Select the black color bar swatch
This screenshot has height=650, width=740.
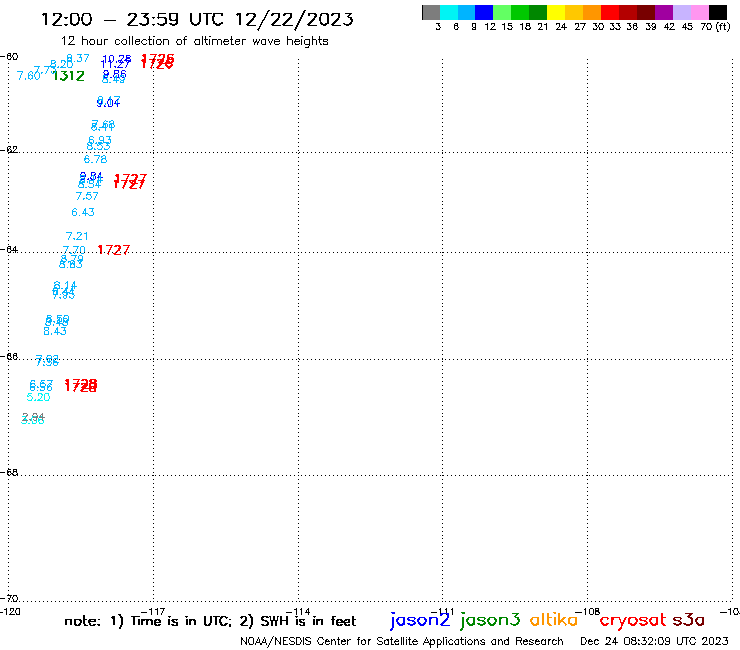pos(718,12)
